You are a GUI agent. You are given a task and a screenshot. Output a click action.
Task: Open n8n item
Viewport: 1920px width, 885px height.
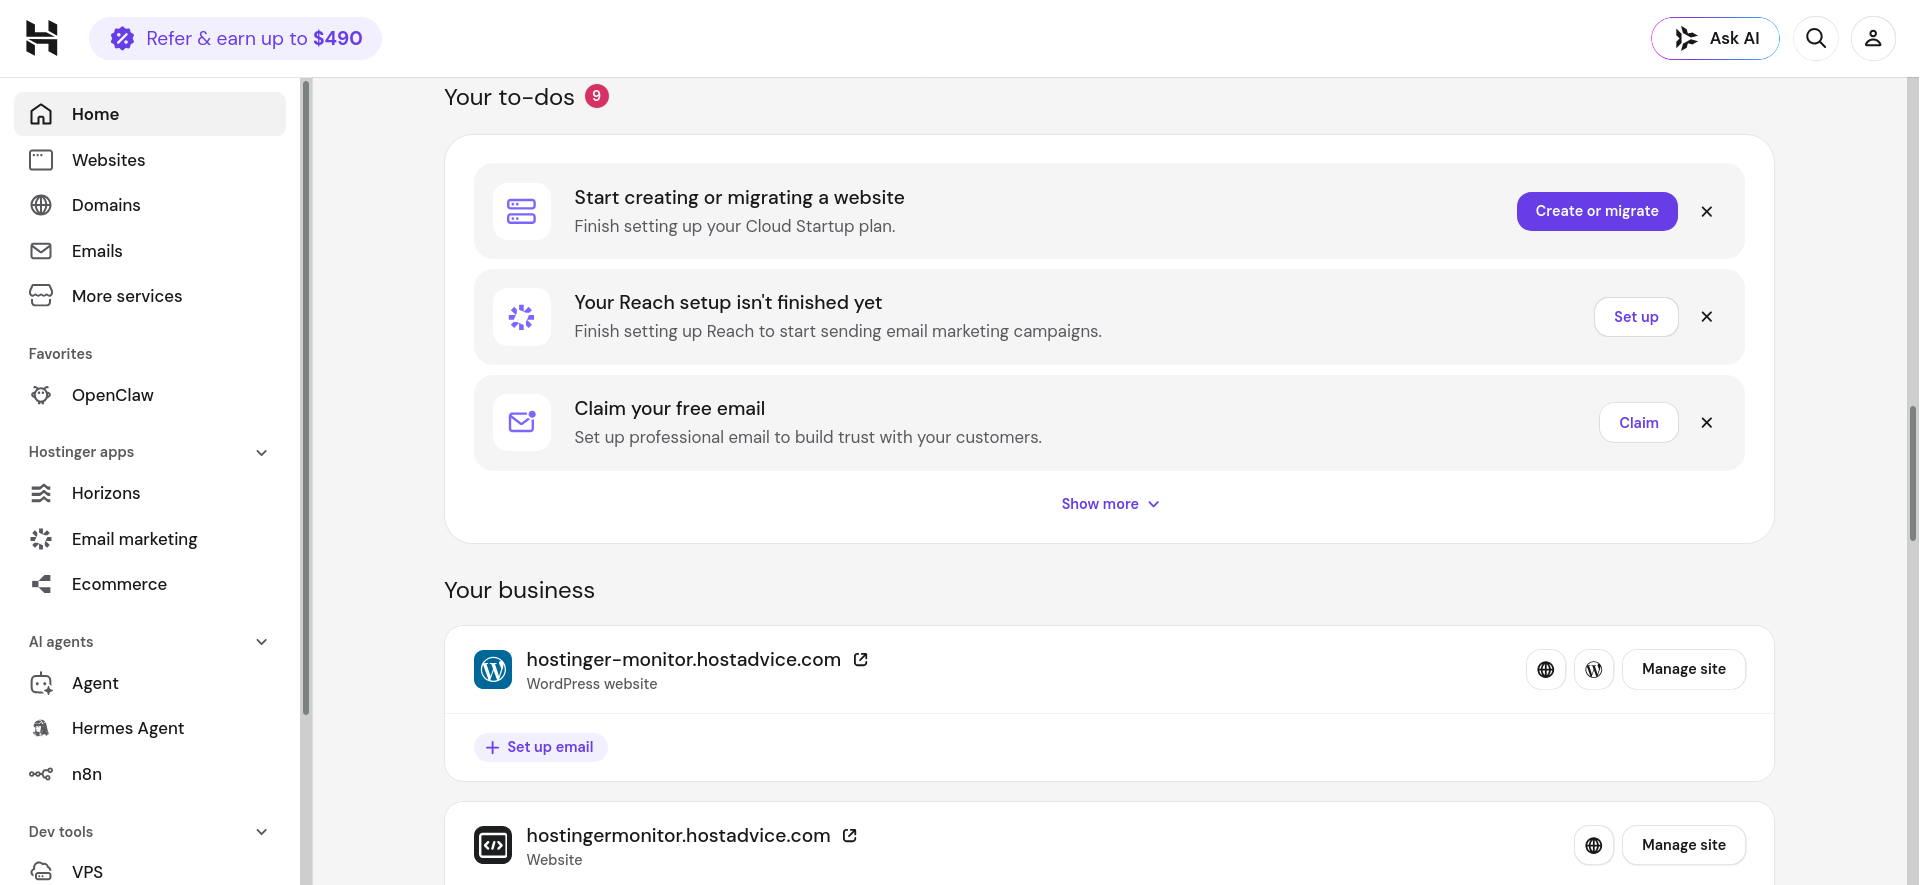click(150, 774)
